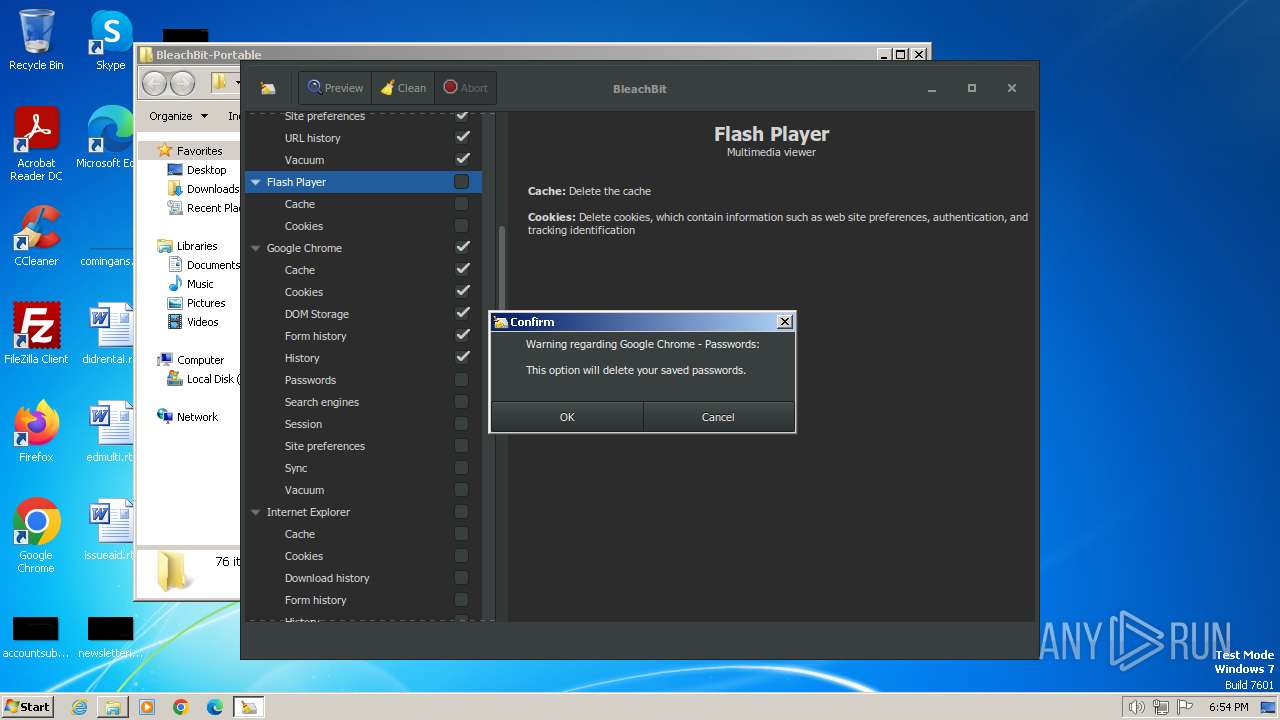Click the BleachBit cleaner list scrollbar
The image size is (1280, 720).
501,270
